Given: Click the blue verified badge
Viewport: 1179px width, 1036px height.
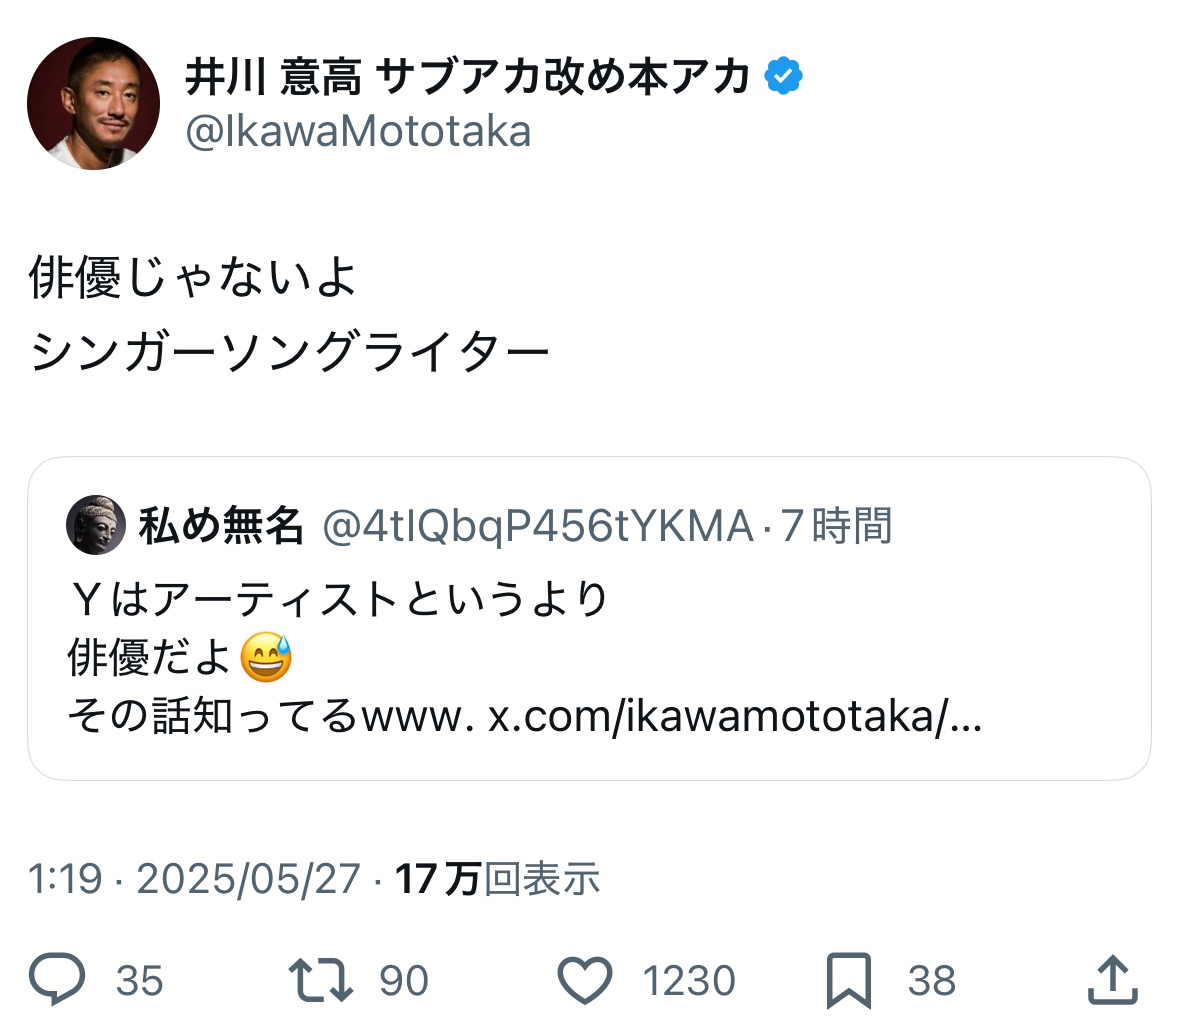Looking at the screenshot, I should pyautogui.click(x=784, y=77).
